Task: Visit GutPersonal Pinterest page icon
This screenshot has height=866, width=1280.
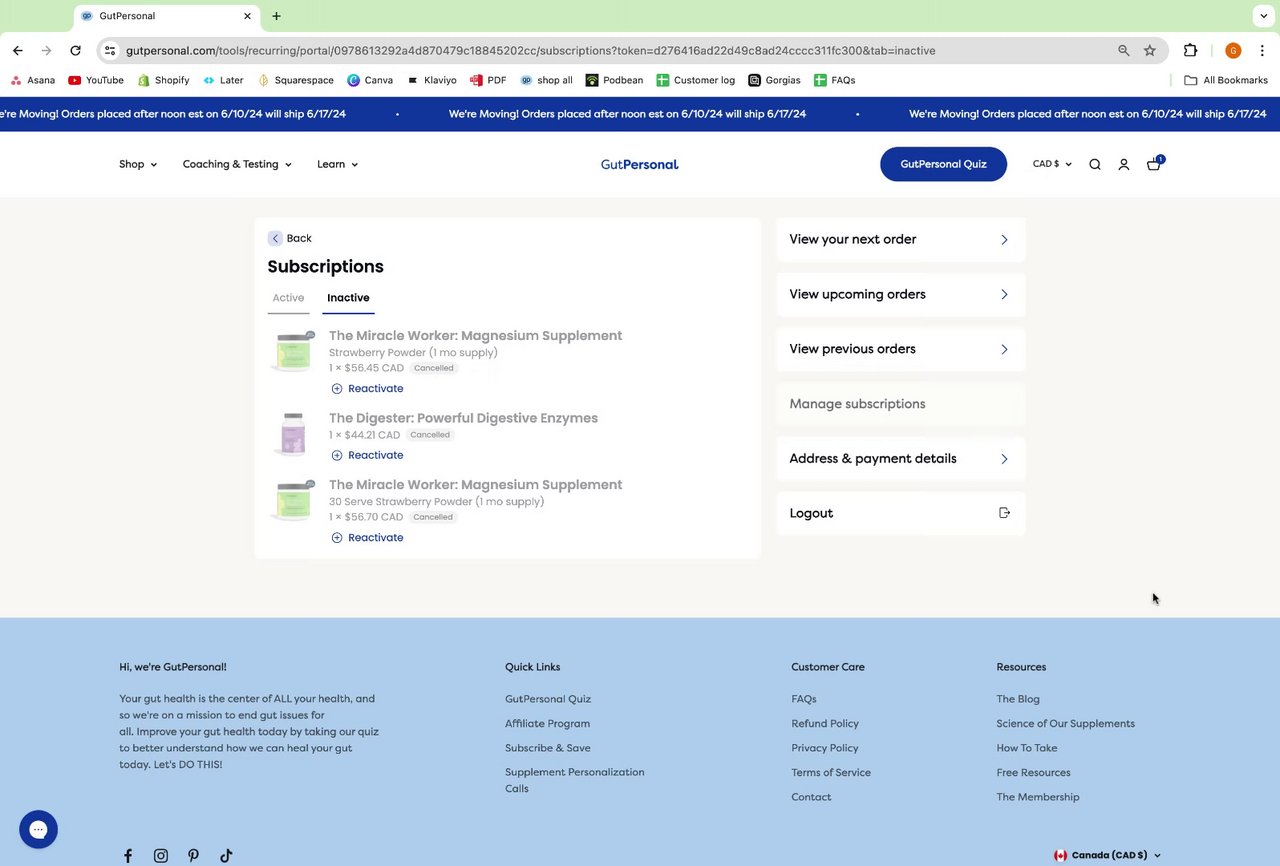Action: click(193, 856)
